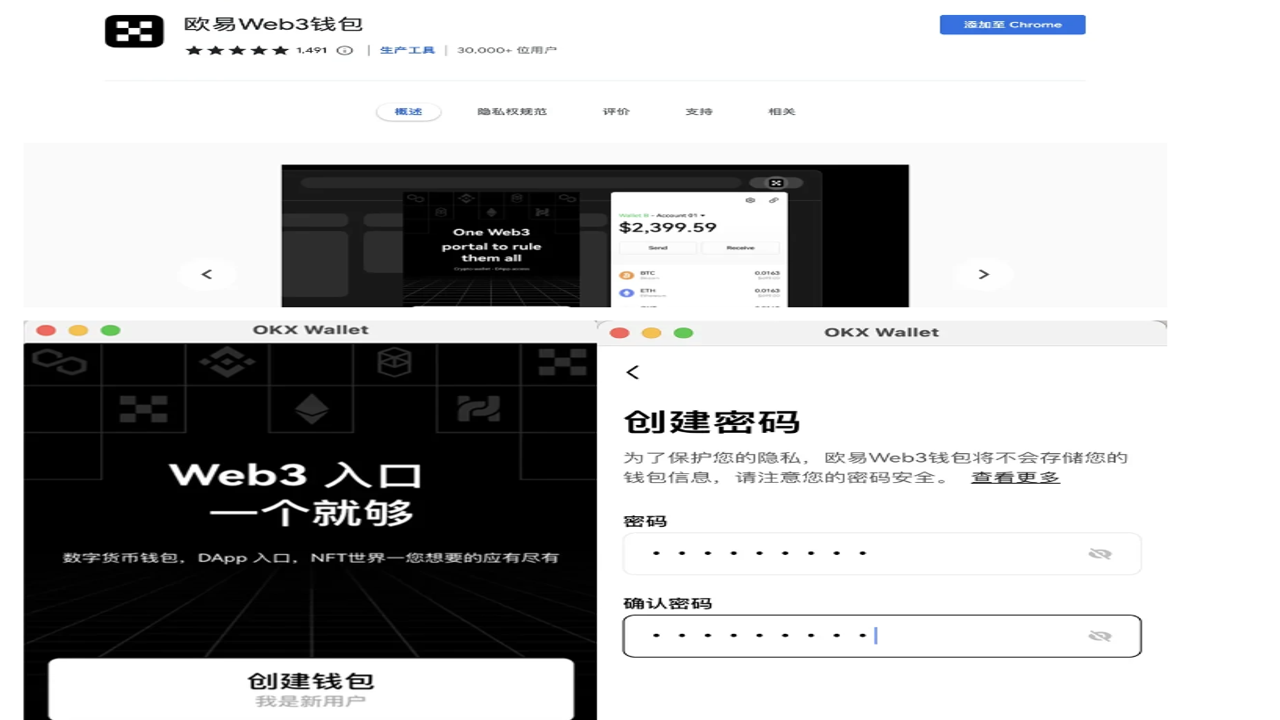Open the 评价 tab
1280x720 pixels.
click(616, 112)
